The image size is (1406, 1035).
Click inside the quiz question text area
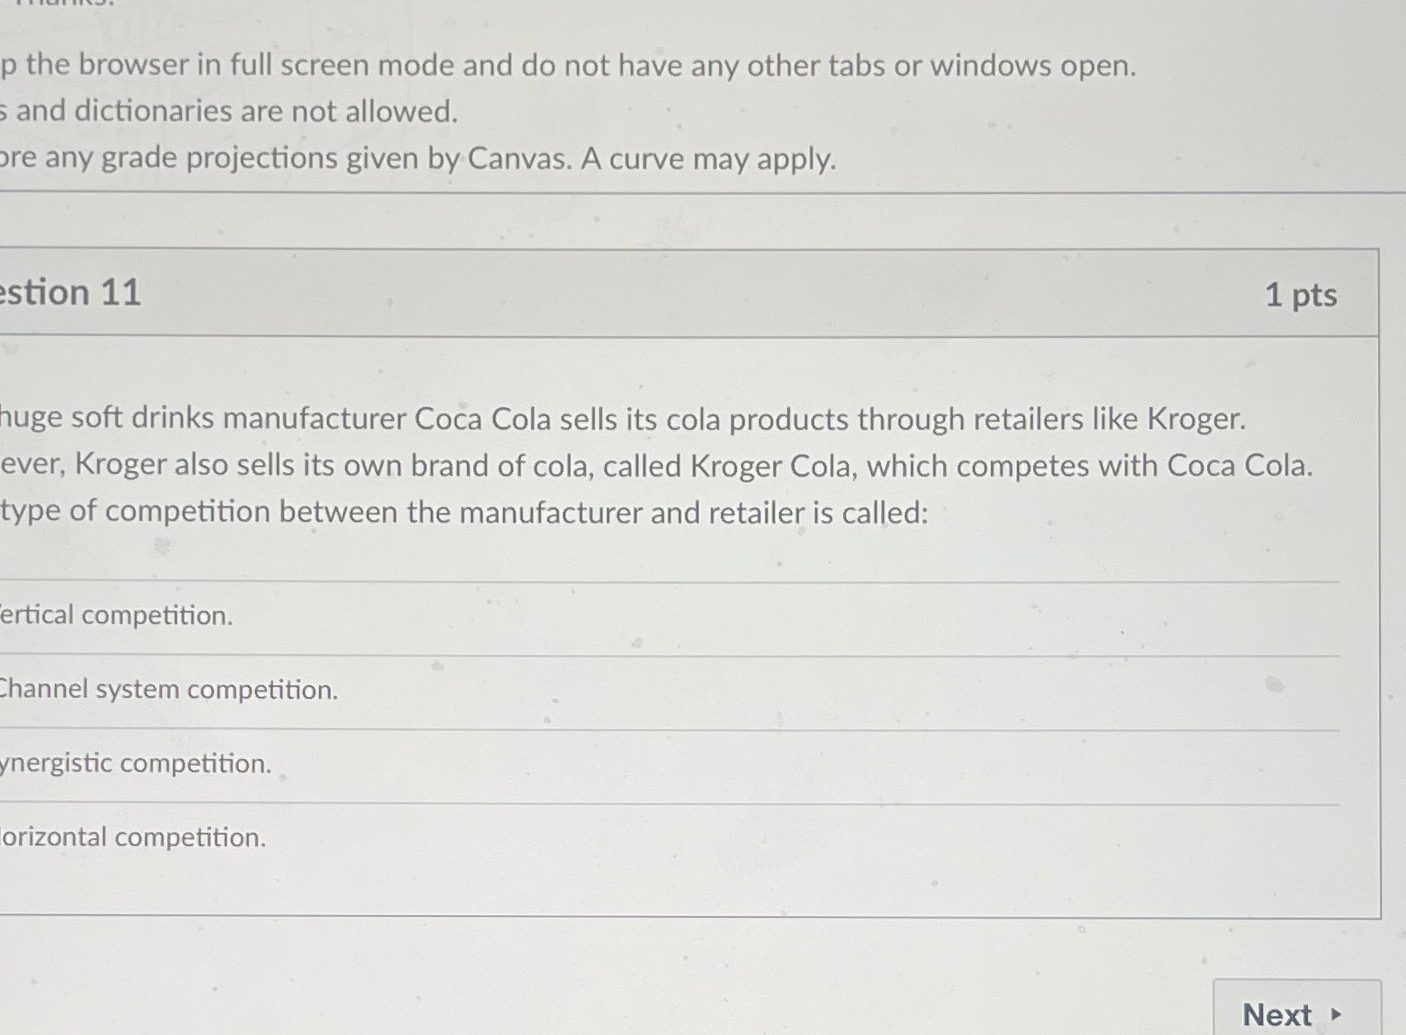pos(600,465)
